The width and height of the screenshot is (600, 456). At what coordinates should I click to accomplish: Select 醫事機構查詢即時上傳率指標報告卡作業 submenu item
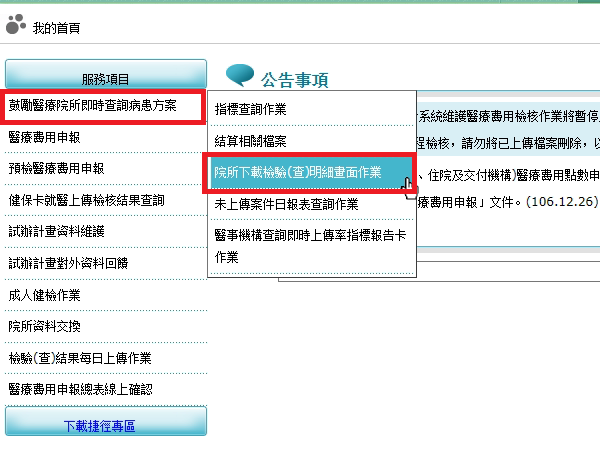point(310,246)
